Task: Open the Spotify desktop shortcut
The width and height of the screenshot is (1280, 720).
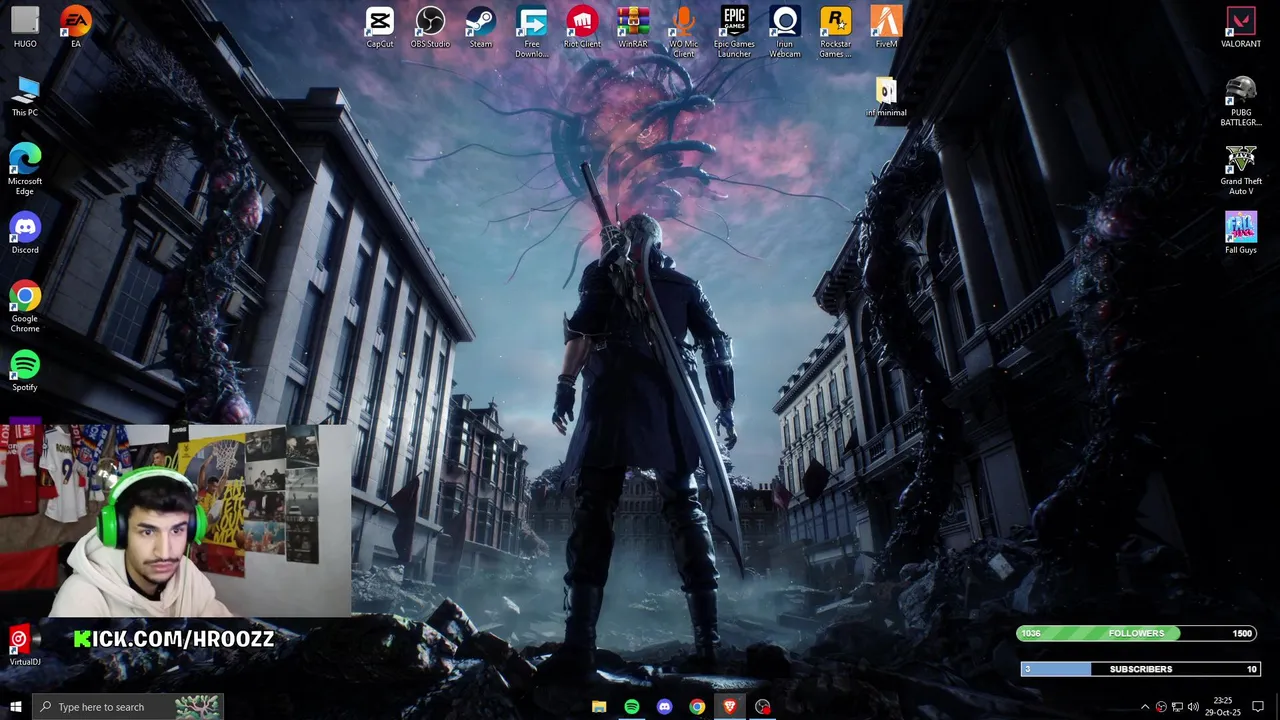Action: tap(25, 371)
